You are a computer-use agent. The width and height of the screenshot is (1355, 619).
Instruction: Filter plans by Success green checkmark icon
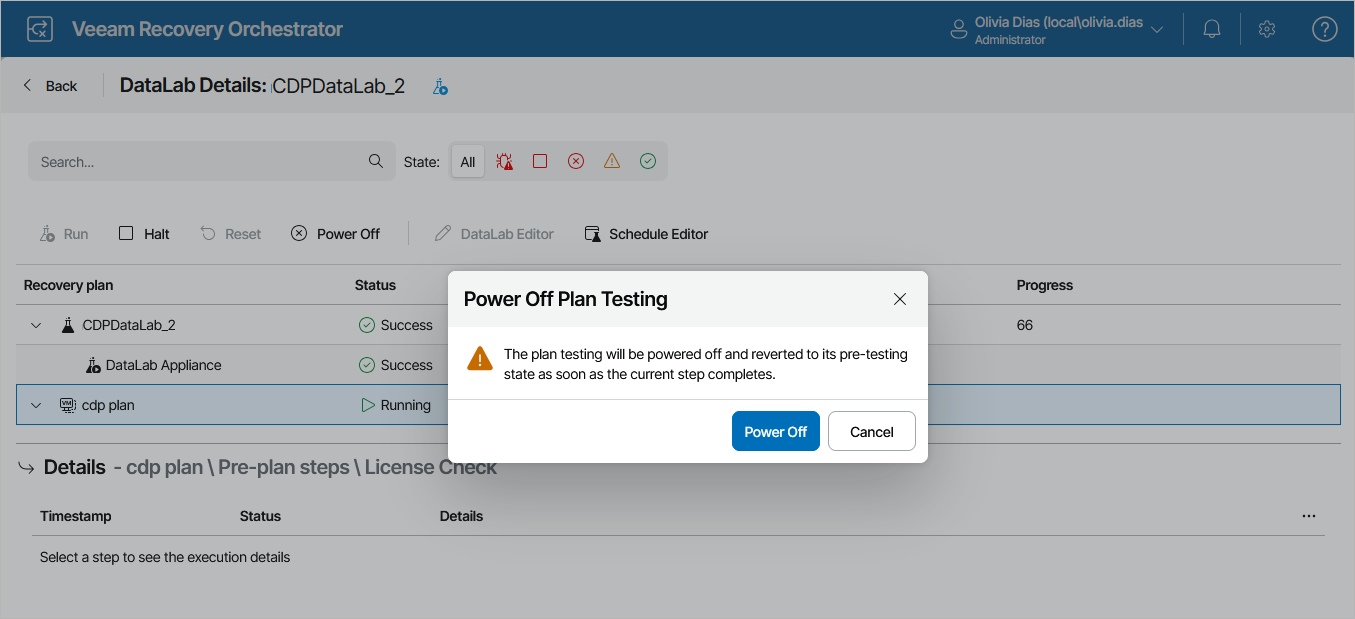[647, 161]
